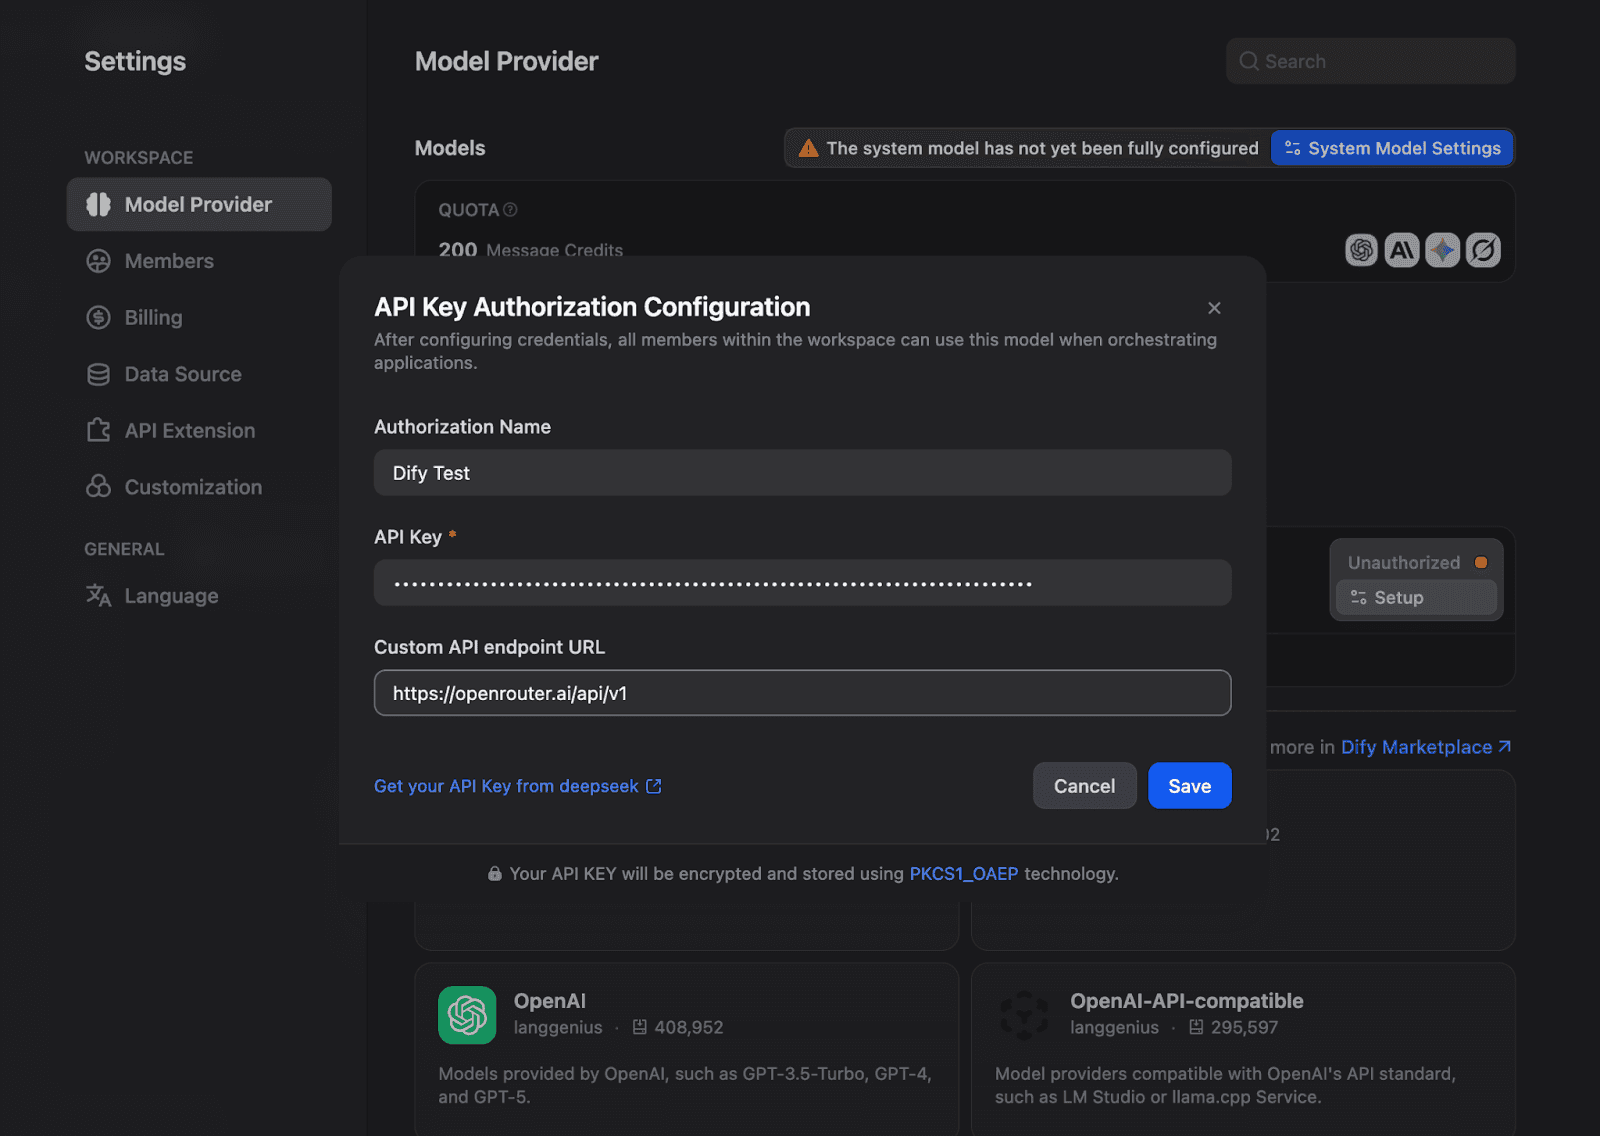This screenshot has height=1136, width=1600.
Task: Cancel the API key configuration
Action: 1085,786
